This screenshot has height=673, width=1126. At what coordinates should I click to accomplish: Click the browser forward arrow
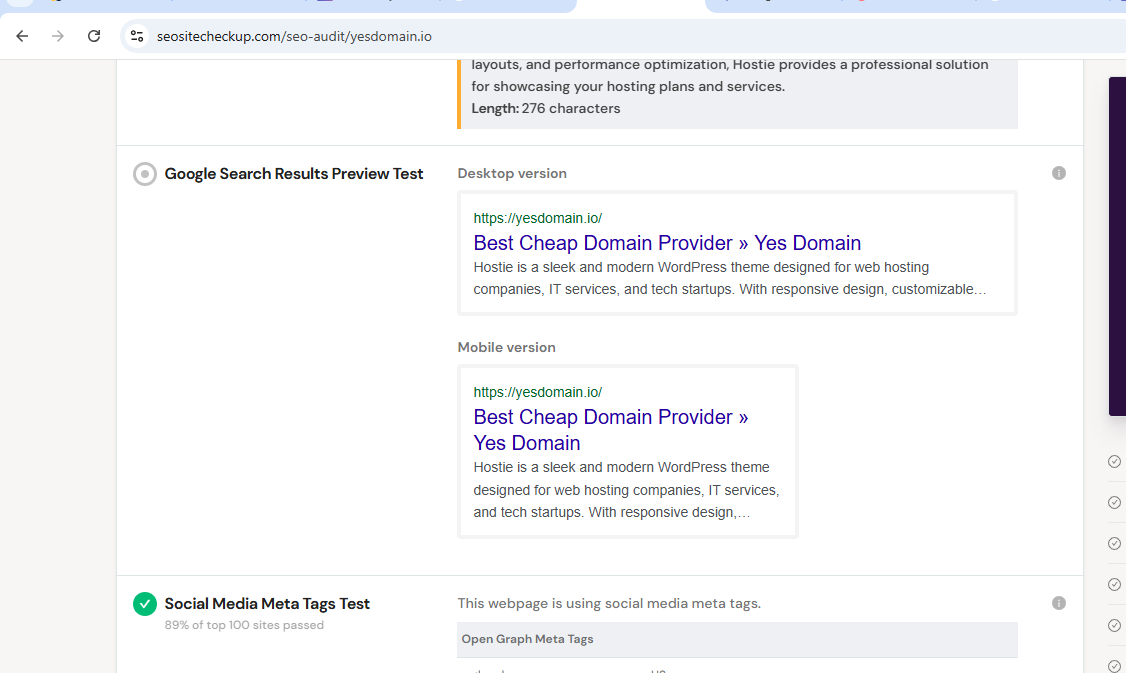(x=57, y=36)
